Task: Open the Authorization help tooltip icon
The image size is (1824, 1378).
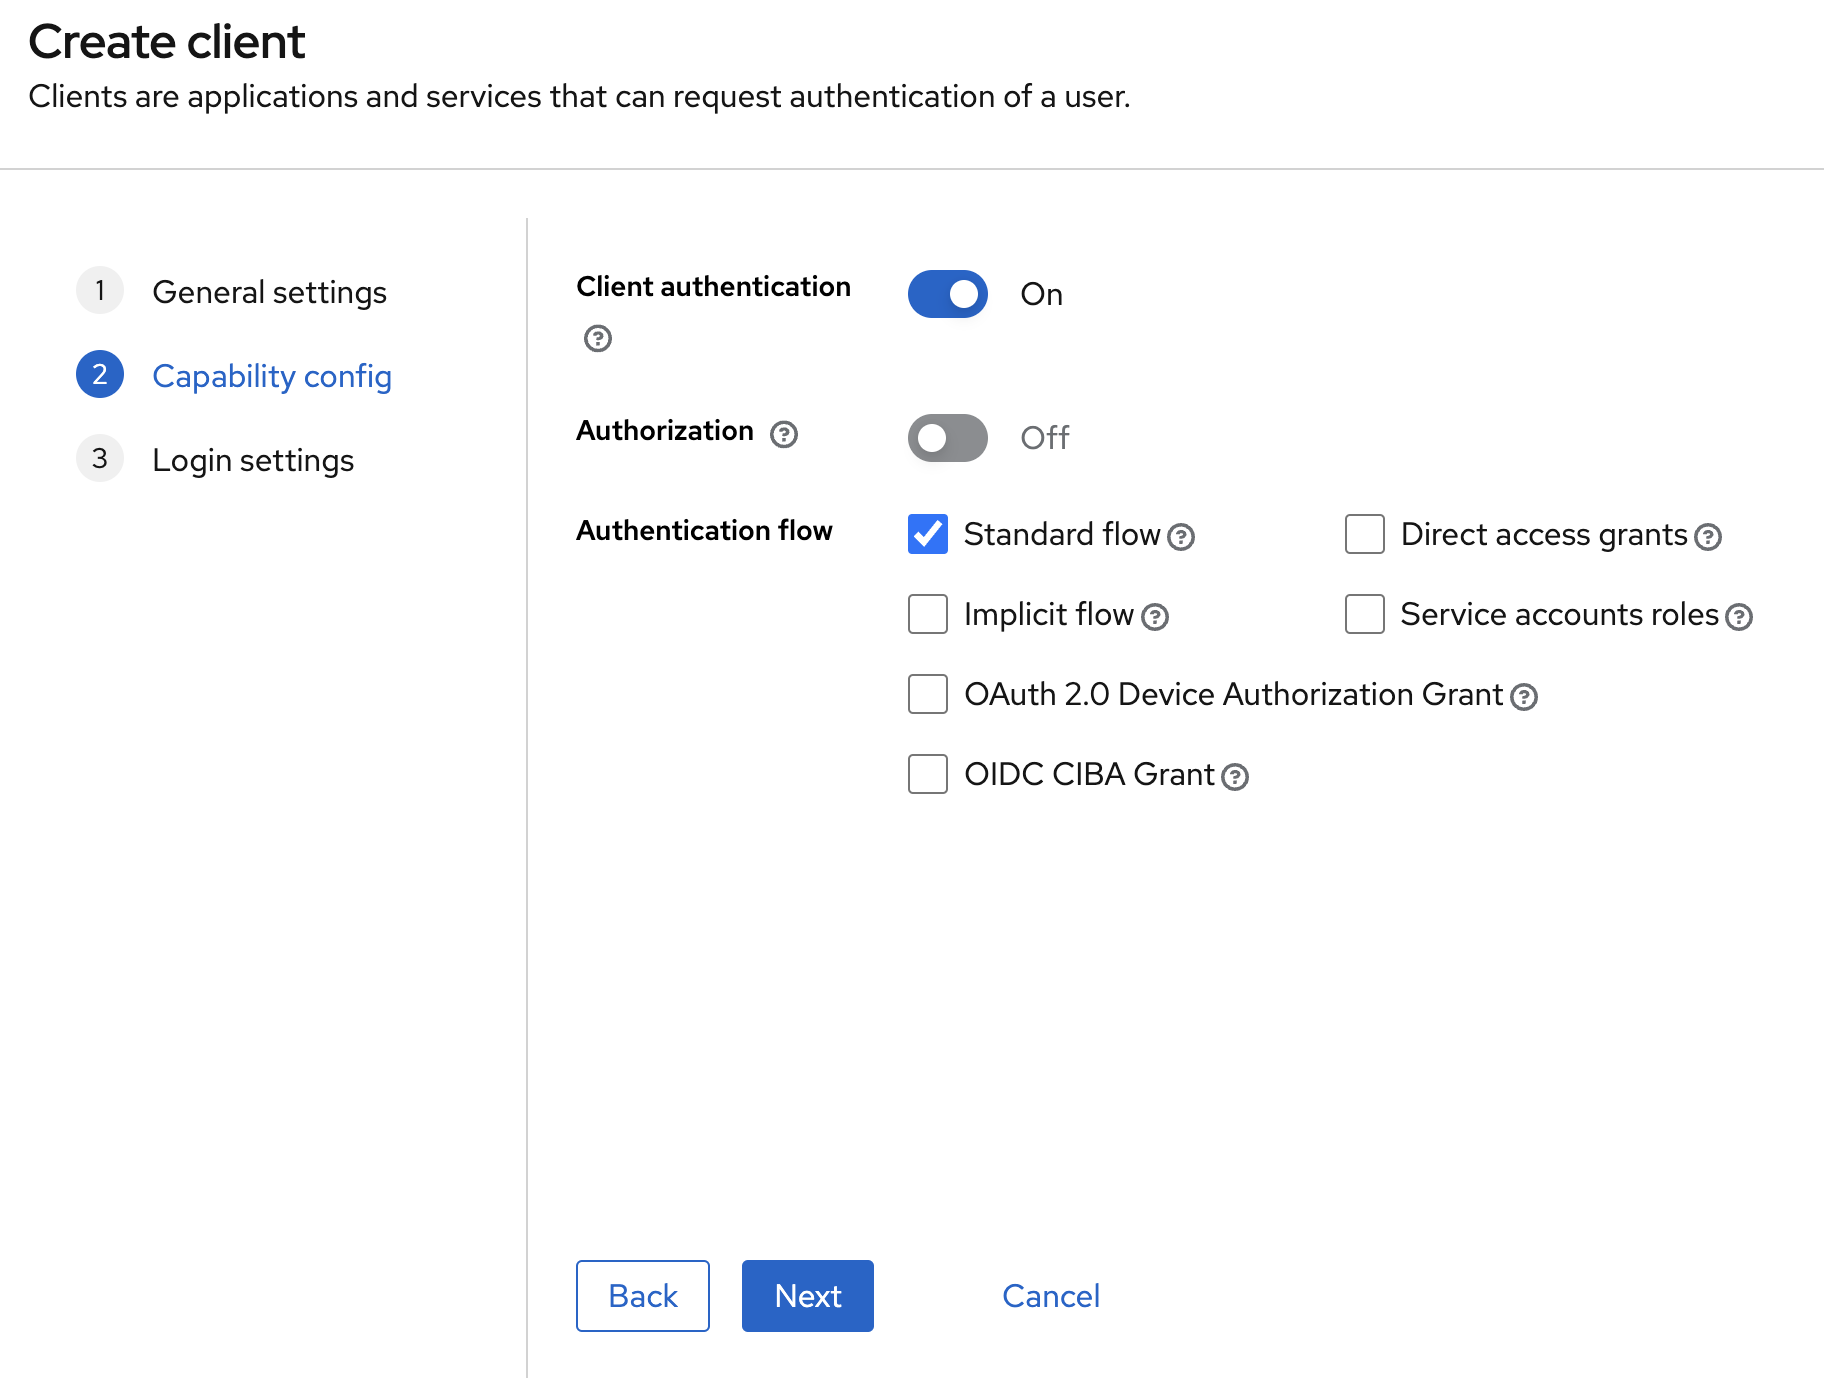Action: 783,434
